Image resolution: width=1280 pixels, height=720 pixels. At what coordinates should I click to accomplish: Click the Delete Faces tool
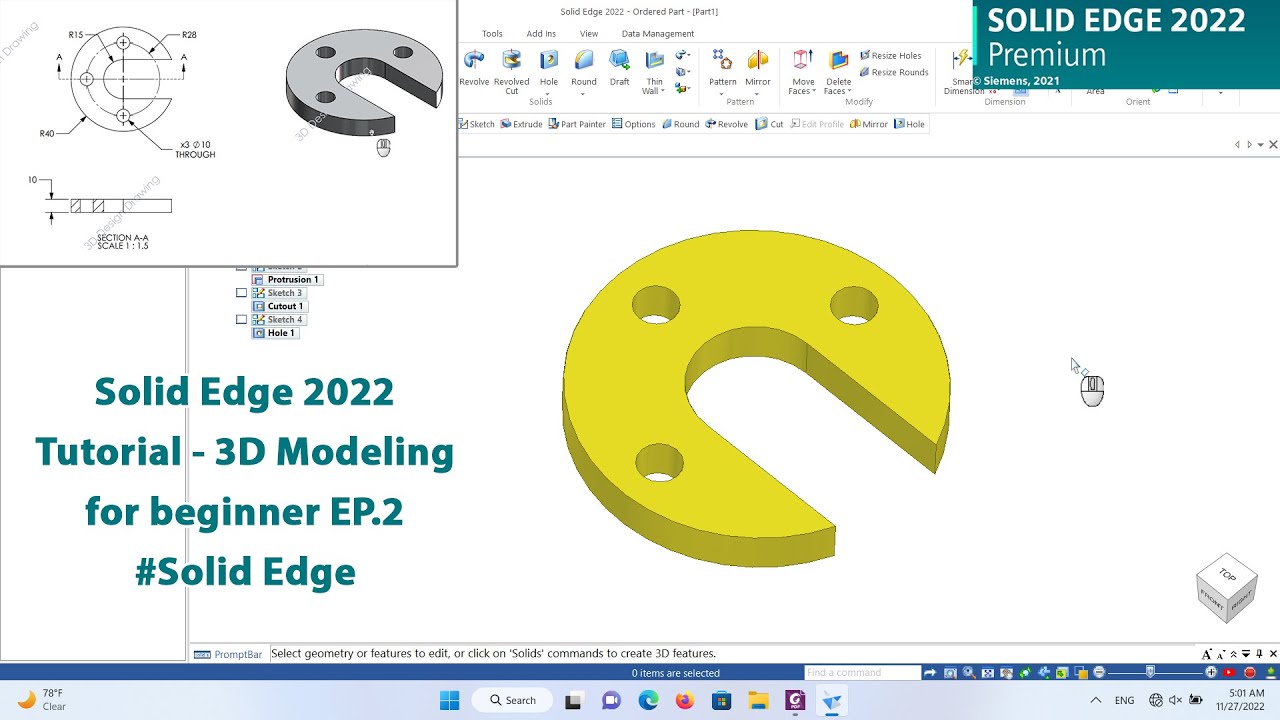(839, 72)
